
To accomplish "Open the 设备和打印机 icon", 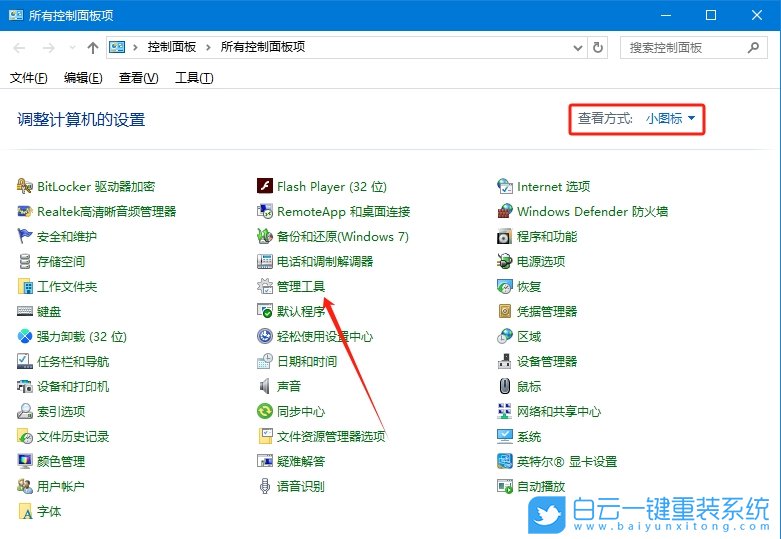I will (x=24, y=386).
